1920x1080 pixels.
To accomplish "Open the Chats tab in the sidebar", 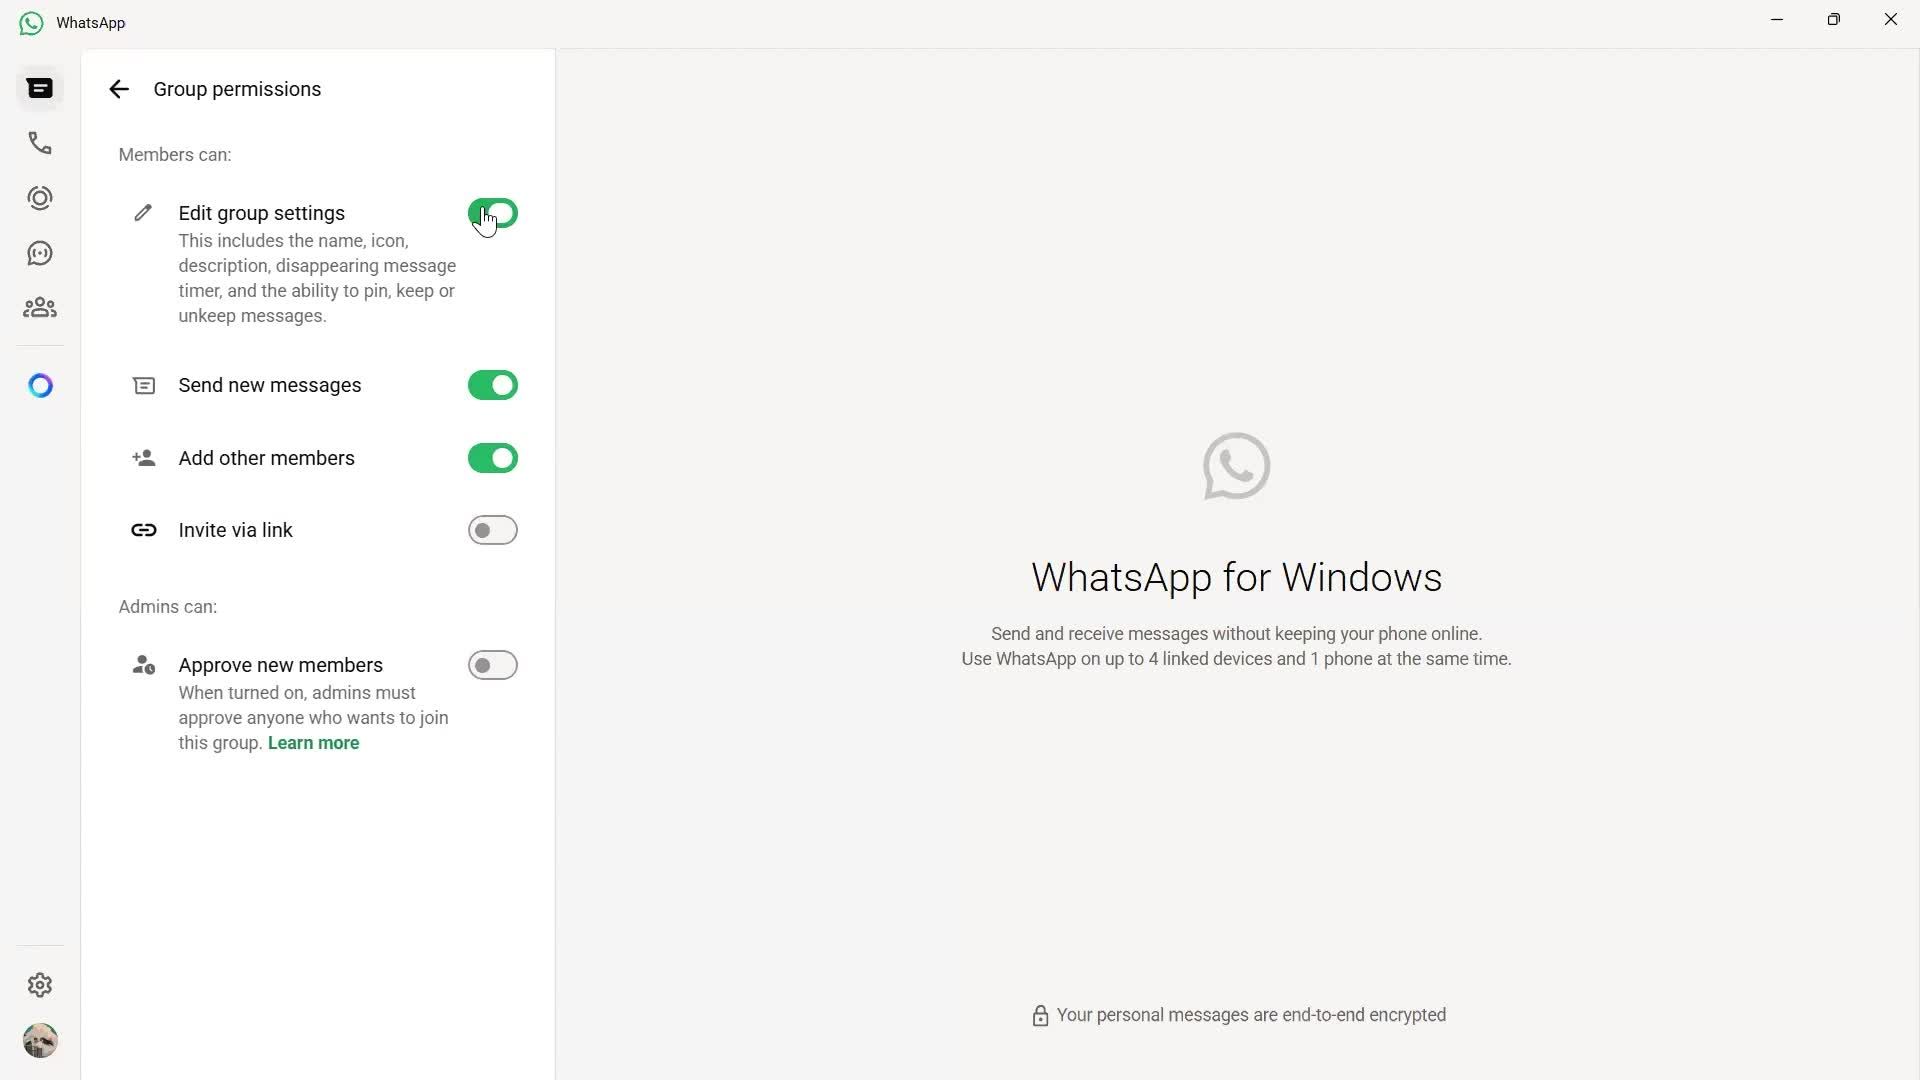I will [40, 88].
